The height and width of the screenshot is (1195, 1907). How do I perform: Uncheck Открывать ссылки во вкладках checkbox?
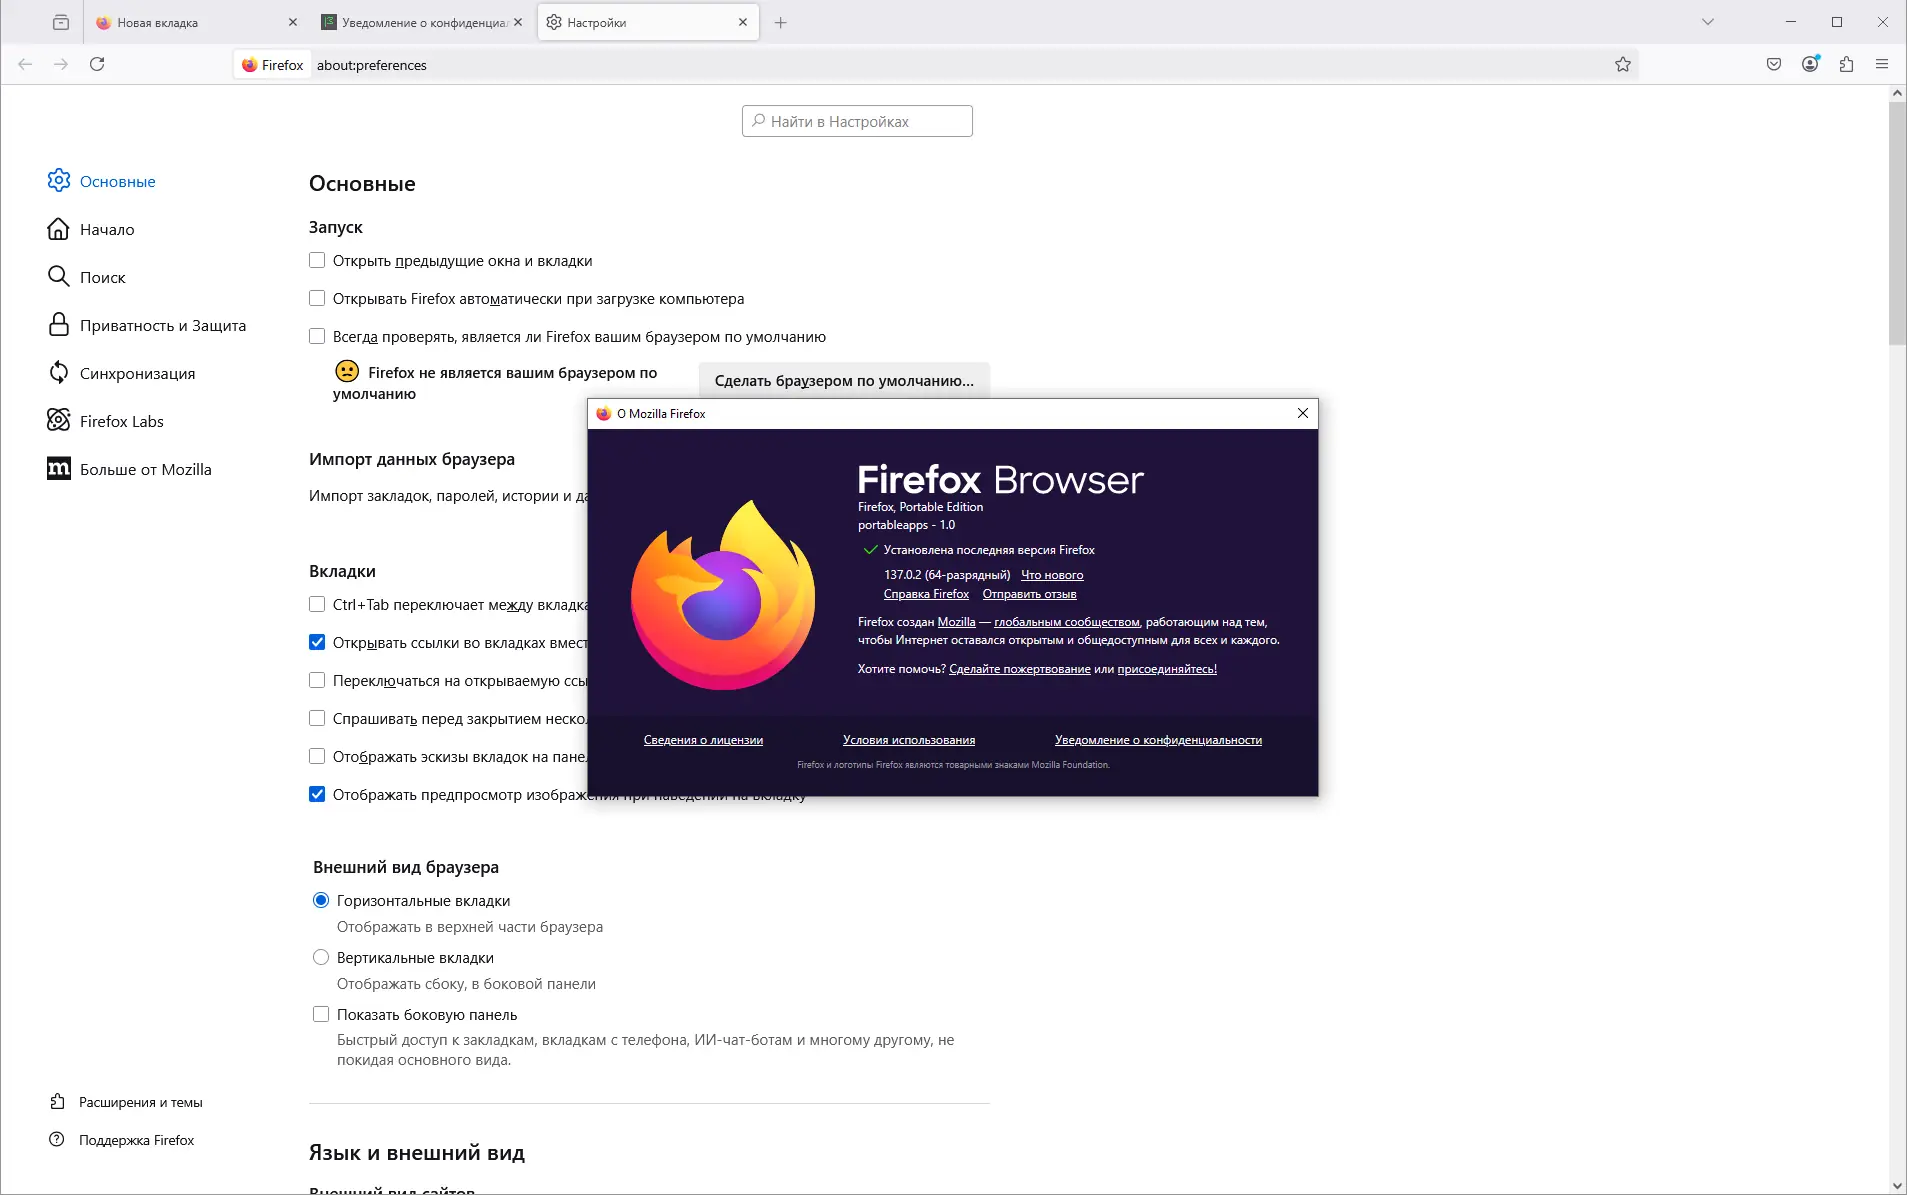click(x=317, y=642)
